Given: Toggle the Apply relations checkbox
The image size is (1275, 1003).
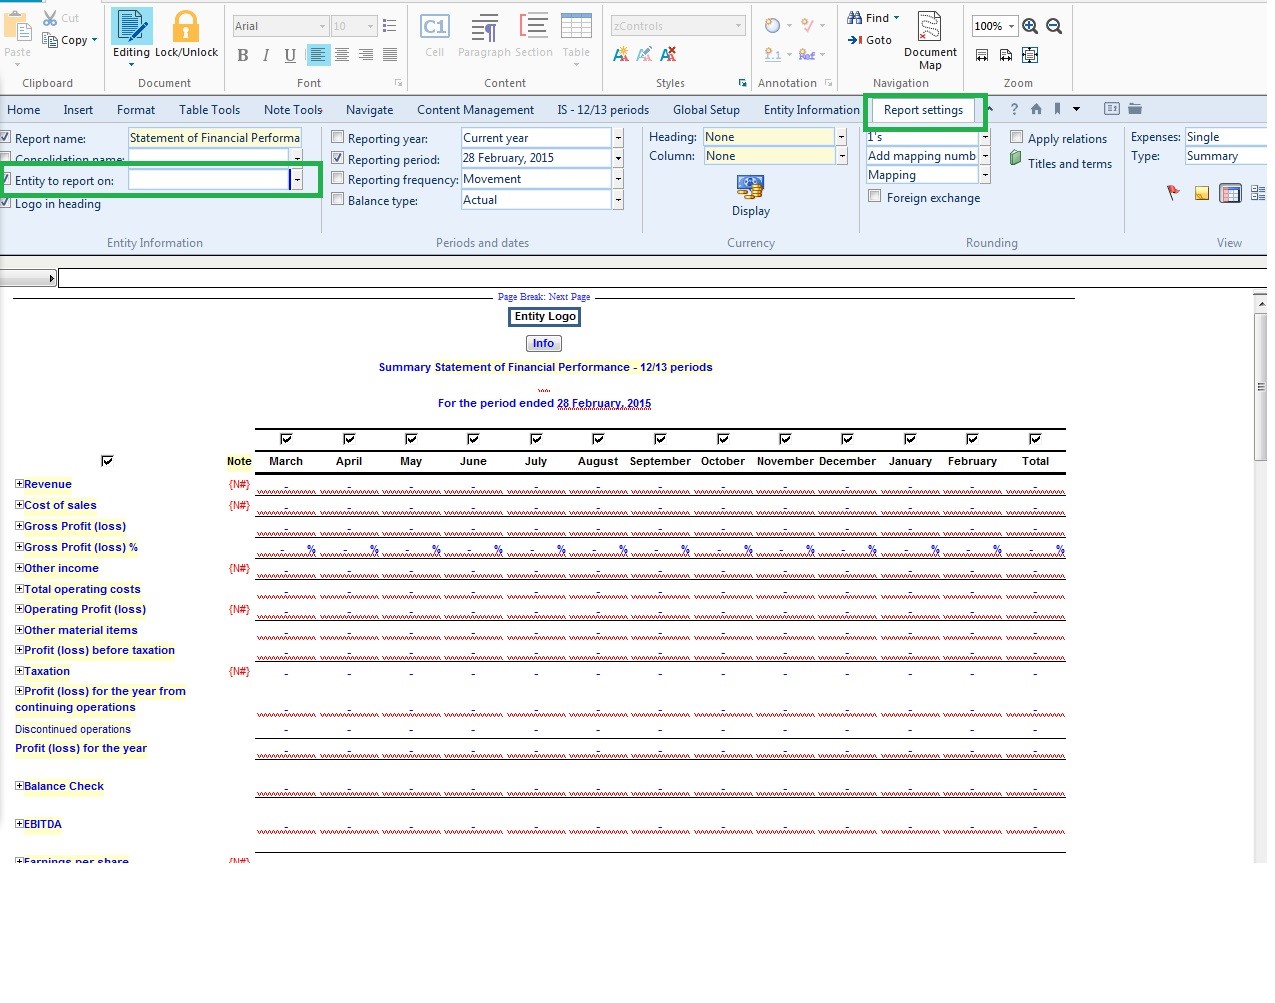Looking at the screenshot, I should [x=1016, y=138].
